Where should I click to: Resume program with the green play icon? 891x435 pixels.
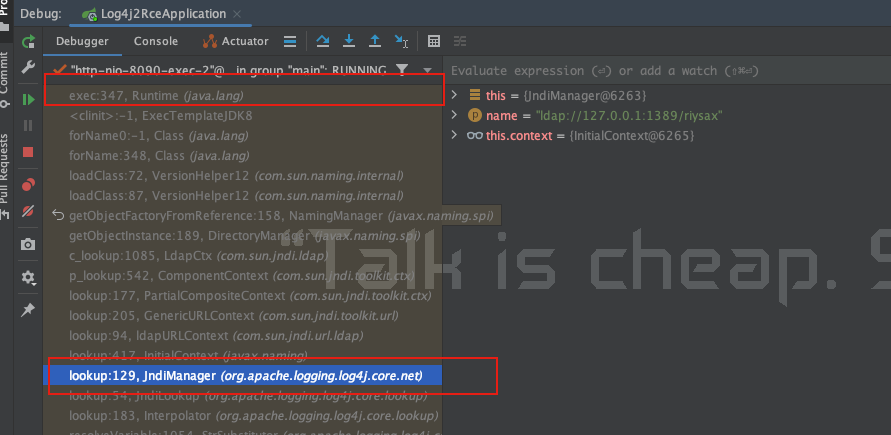click(x=28, y=100)
